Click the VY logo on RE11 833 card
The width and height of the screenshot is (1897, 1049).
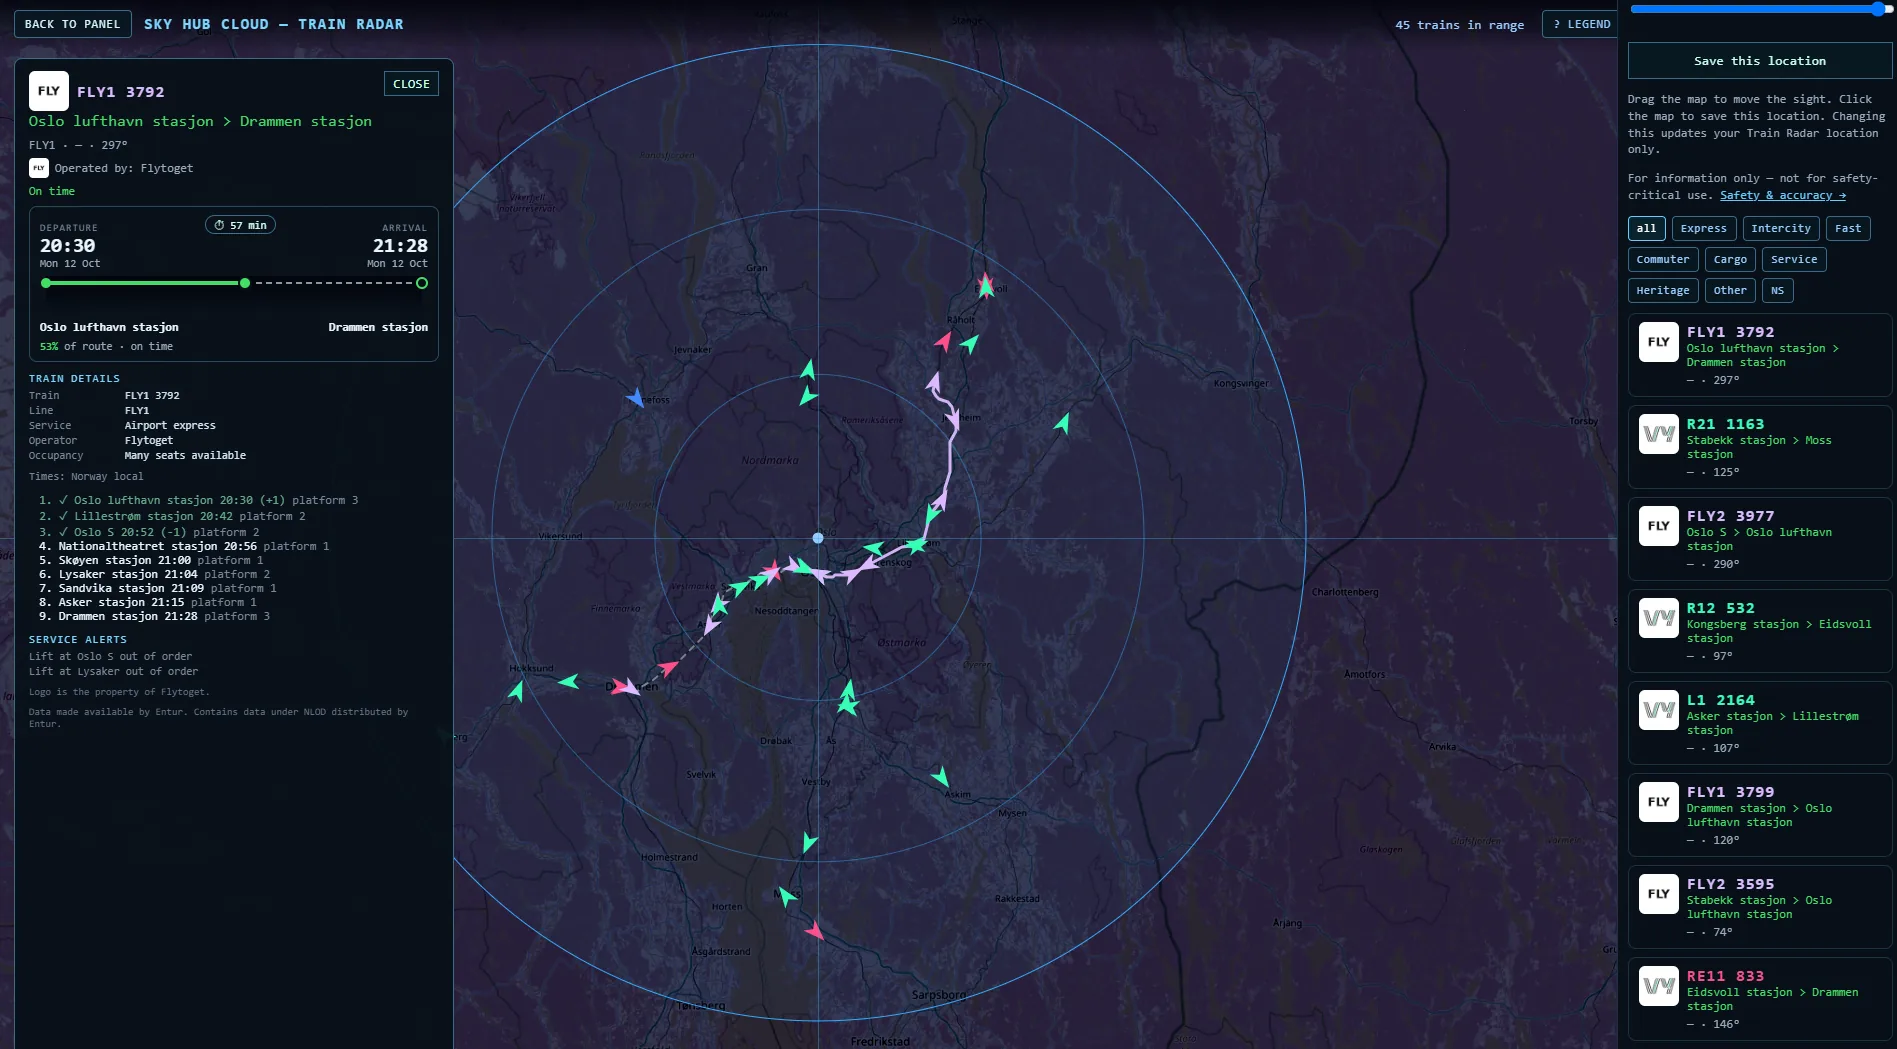pyautogui.click(x=1658, y=986)
